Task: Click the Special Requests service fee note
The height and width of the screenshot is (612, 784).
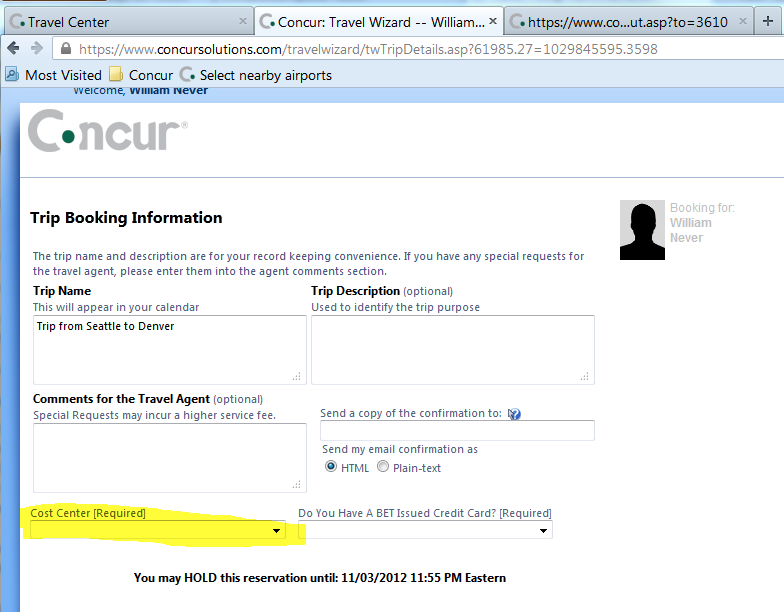Action: point(154,415)
